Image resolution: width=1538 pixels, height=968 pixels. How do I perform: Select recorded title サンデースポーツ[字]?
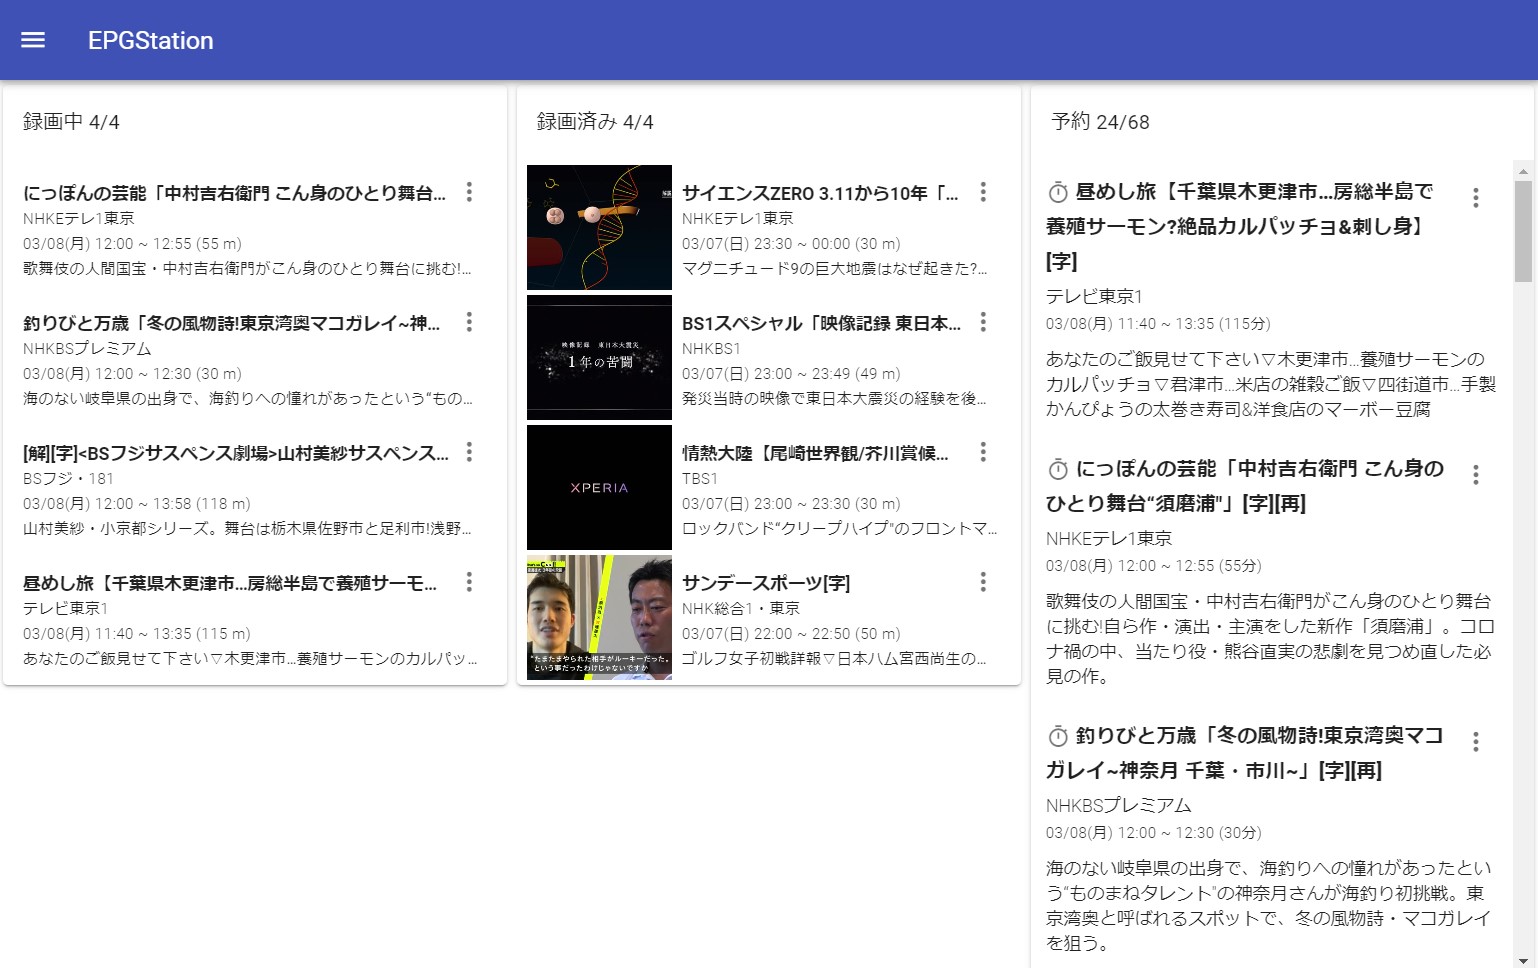[x=766, y=583]
